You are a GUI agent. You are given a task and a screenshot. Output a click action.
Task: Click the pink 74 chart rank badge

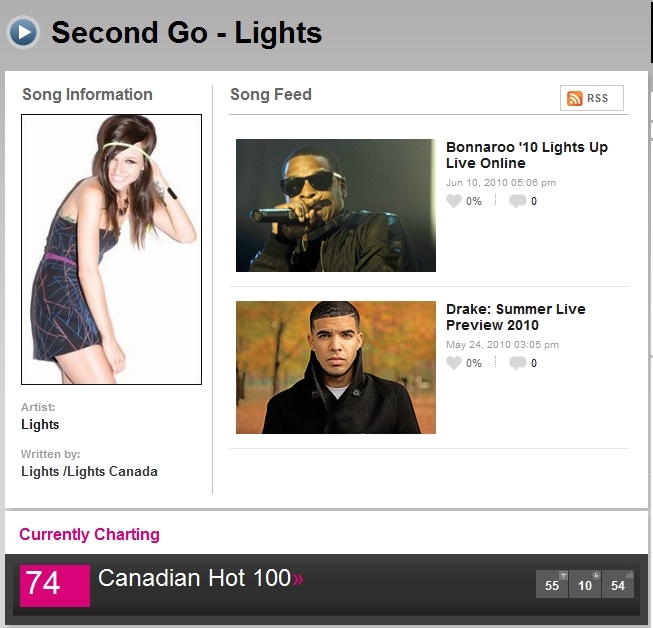55,584
